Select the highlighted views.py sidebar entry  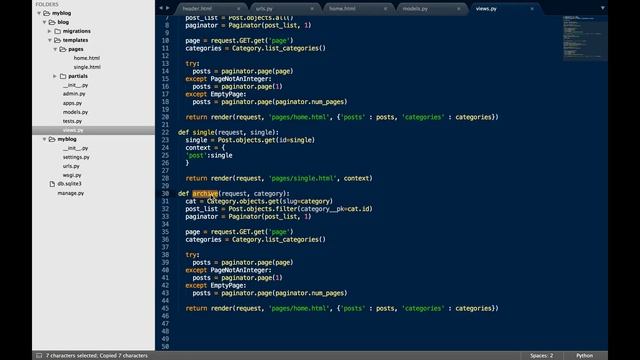pyautogui.click(x=93, y=130)
